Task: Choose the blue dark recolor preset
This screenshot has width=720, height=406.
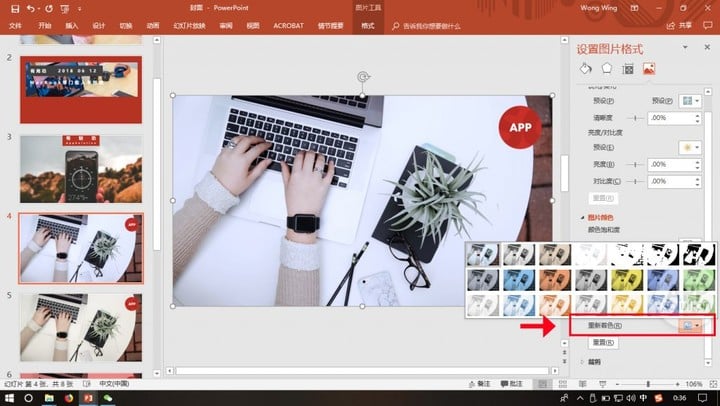Action: coord(519,280)
